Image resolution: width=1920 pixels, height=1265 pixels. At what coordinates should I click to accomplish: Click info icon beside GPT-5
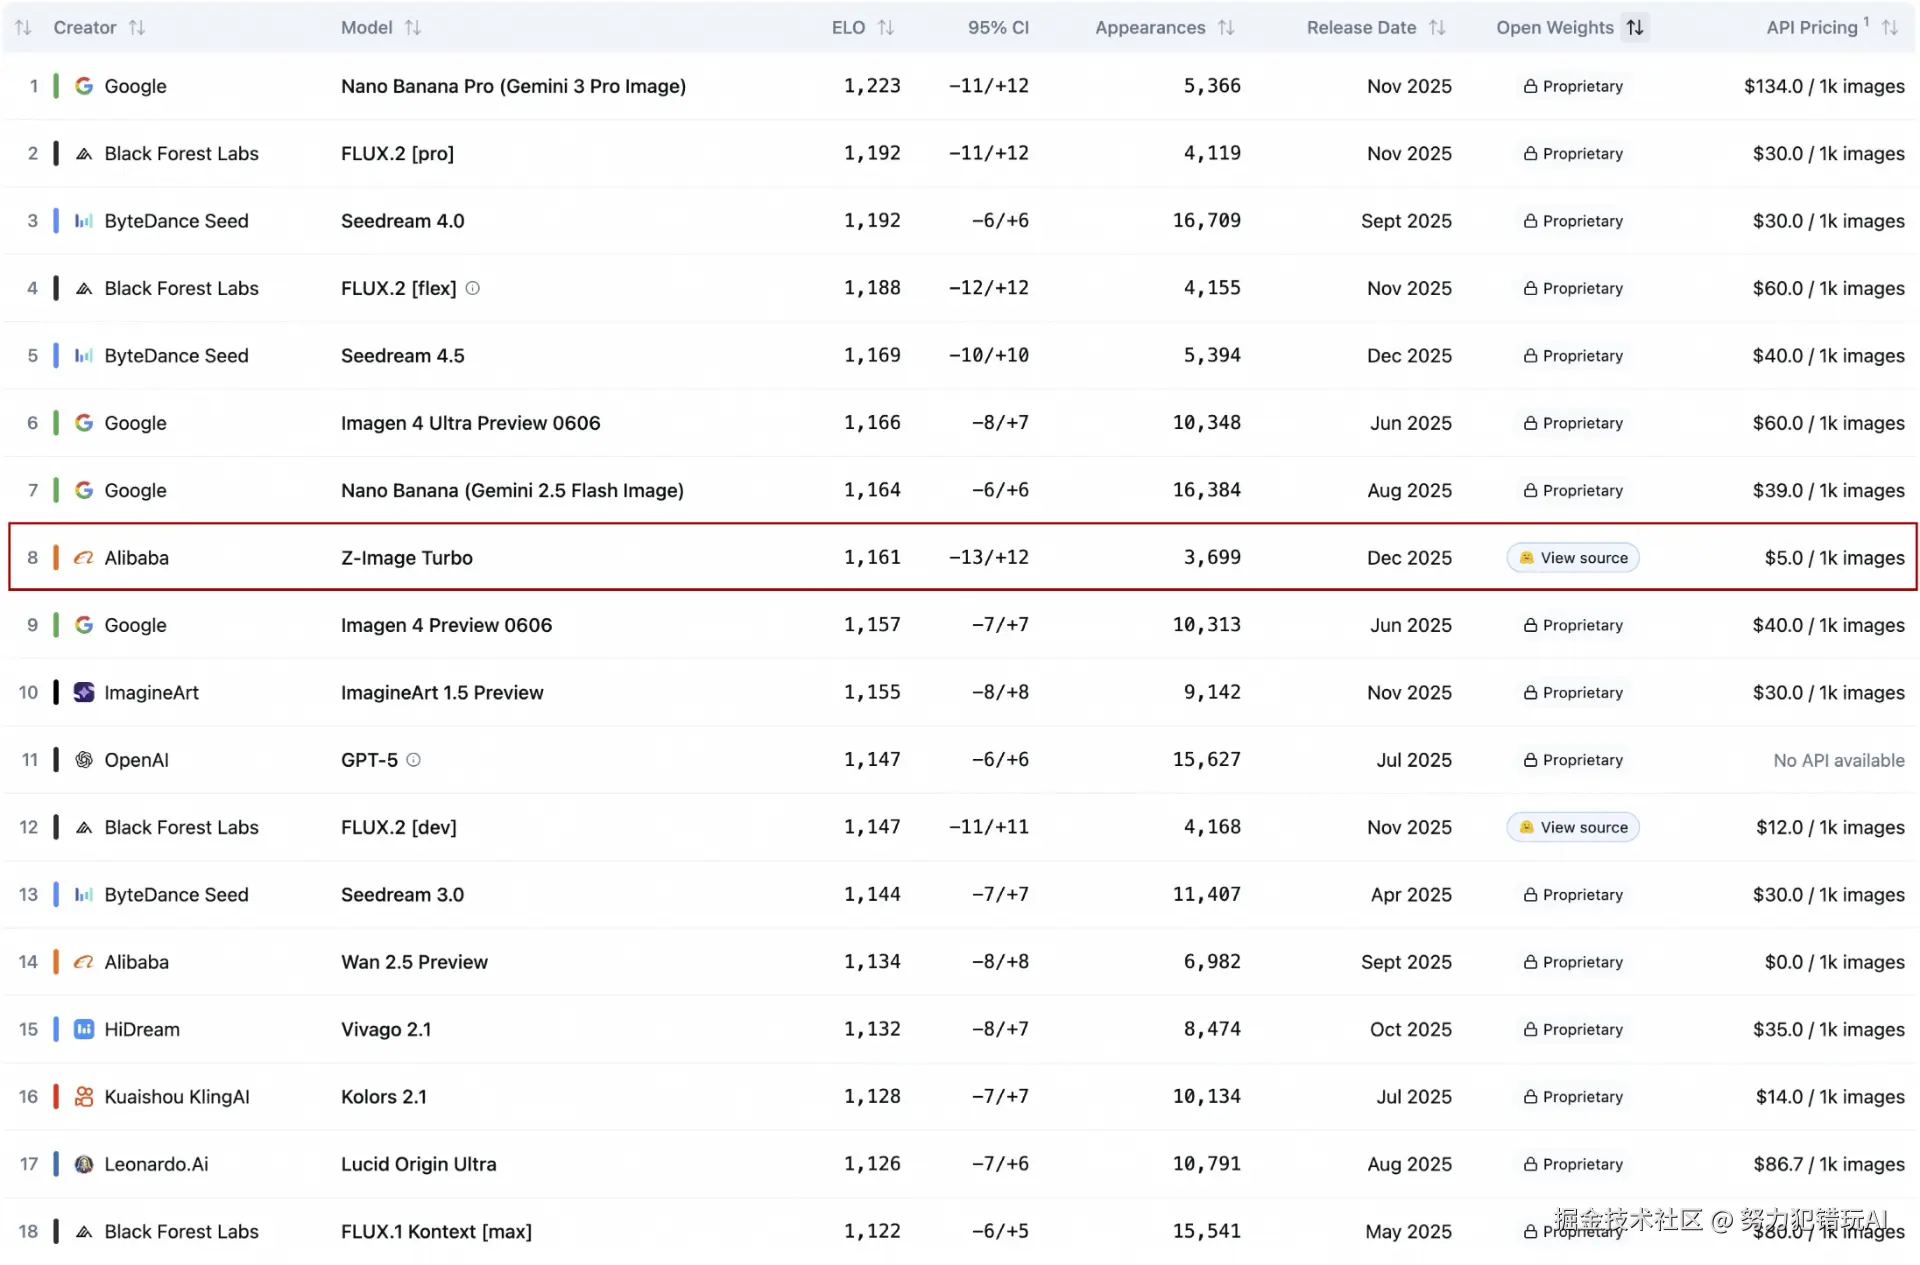pos(413,760)
